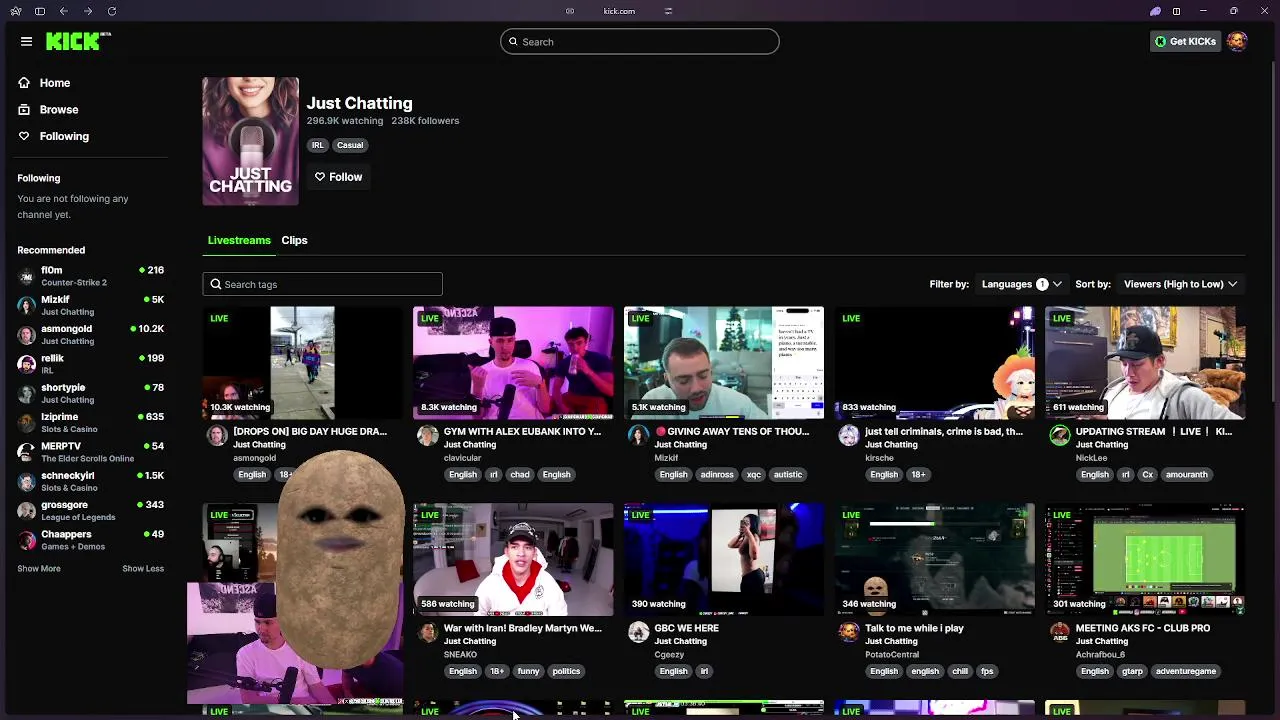Open Chaappers avatar in Recommended list
This screenshot has height=720, width=1280.
tap(26, 540)
